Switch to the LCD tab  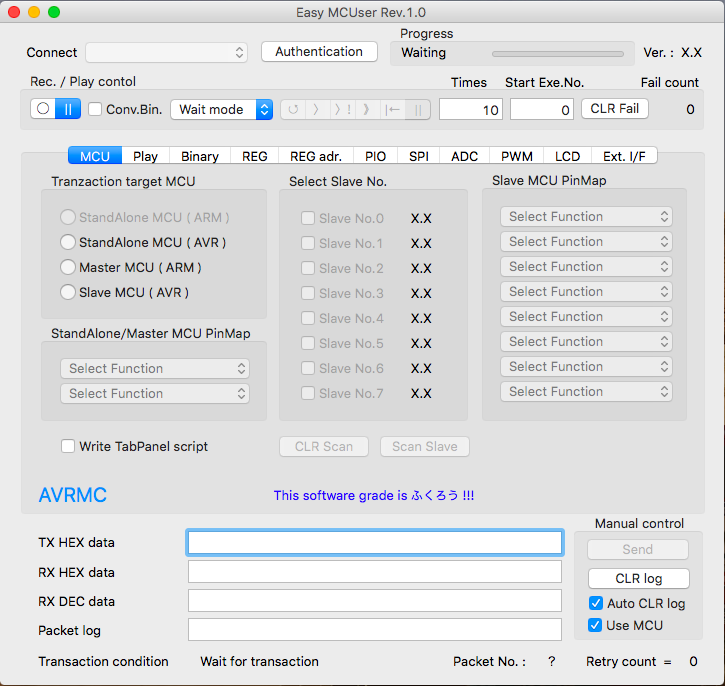click(x=568, y=156)
